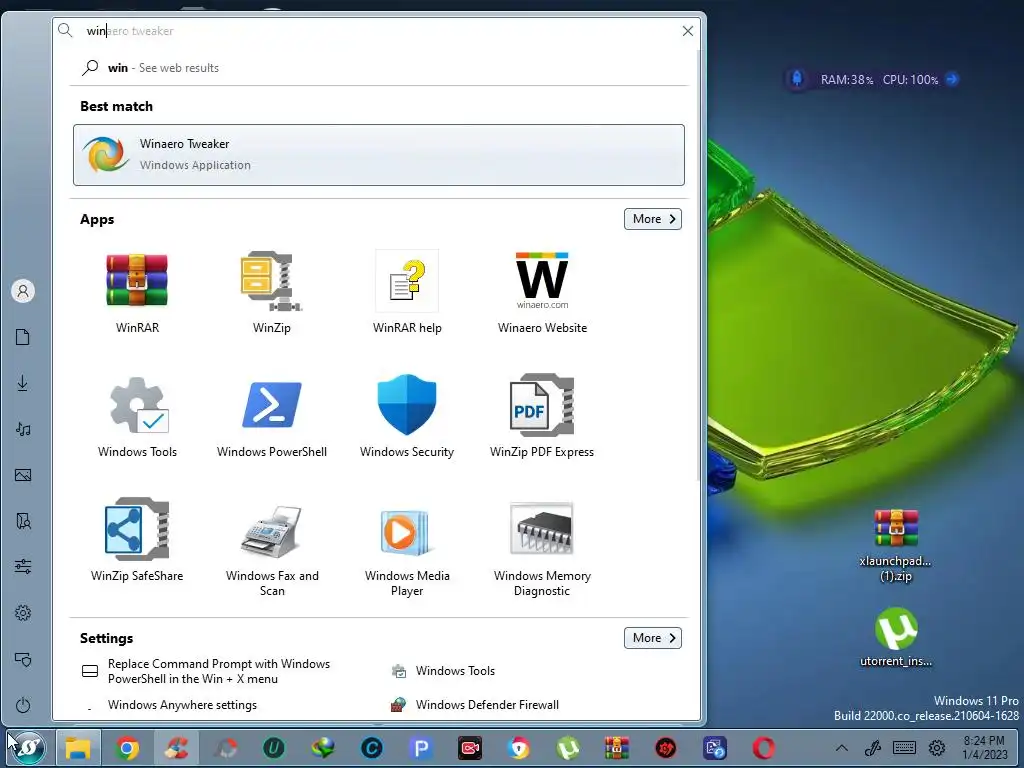
Task: Open WinRAR help app
Action: pyautogui.click(x=407, y=293)
